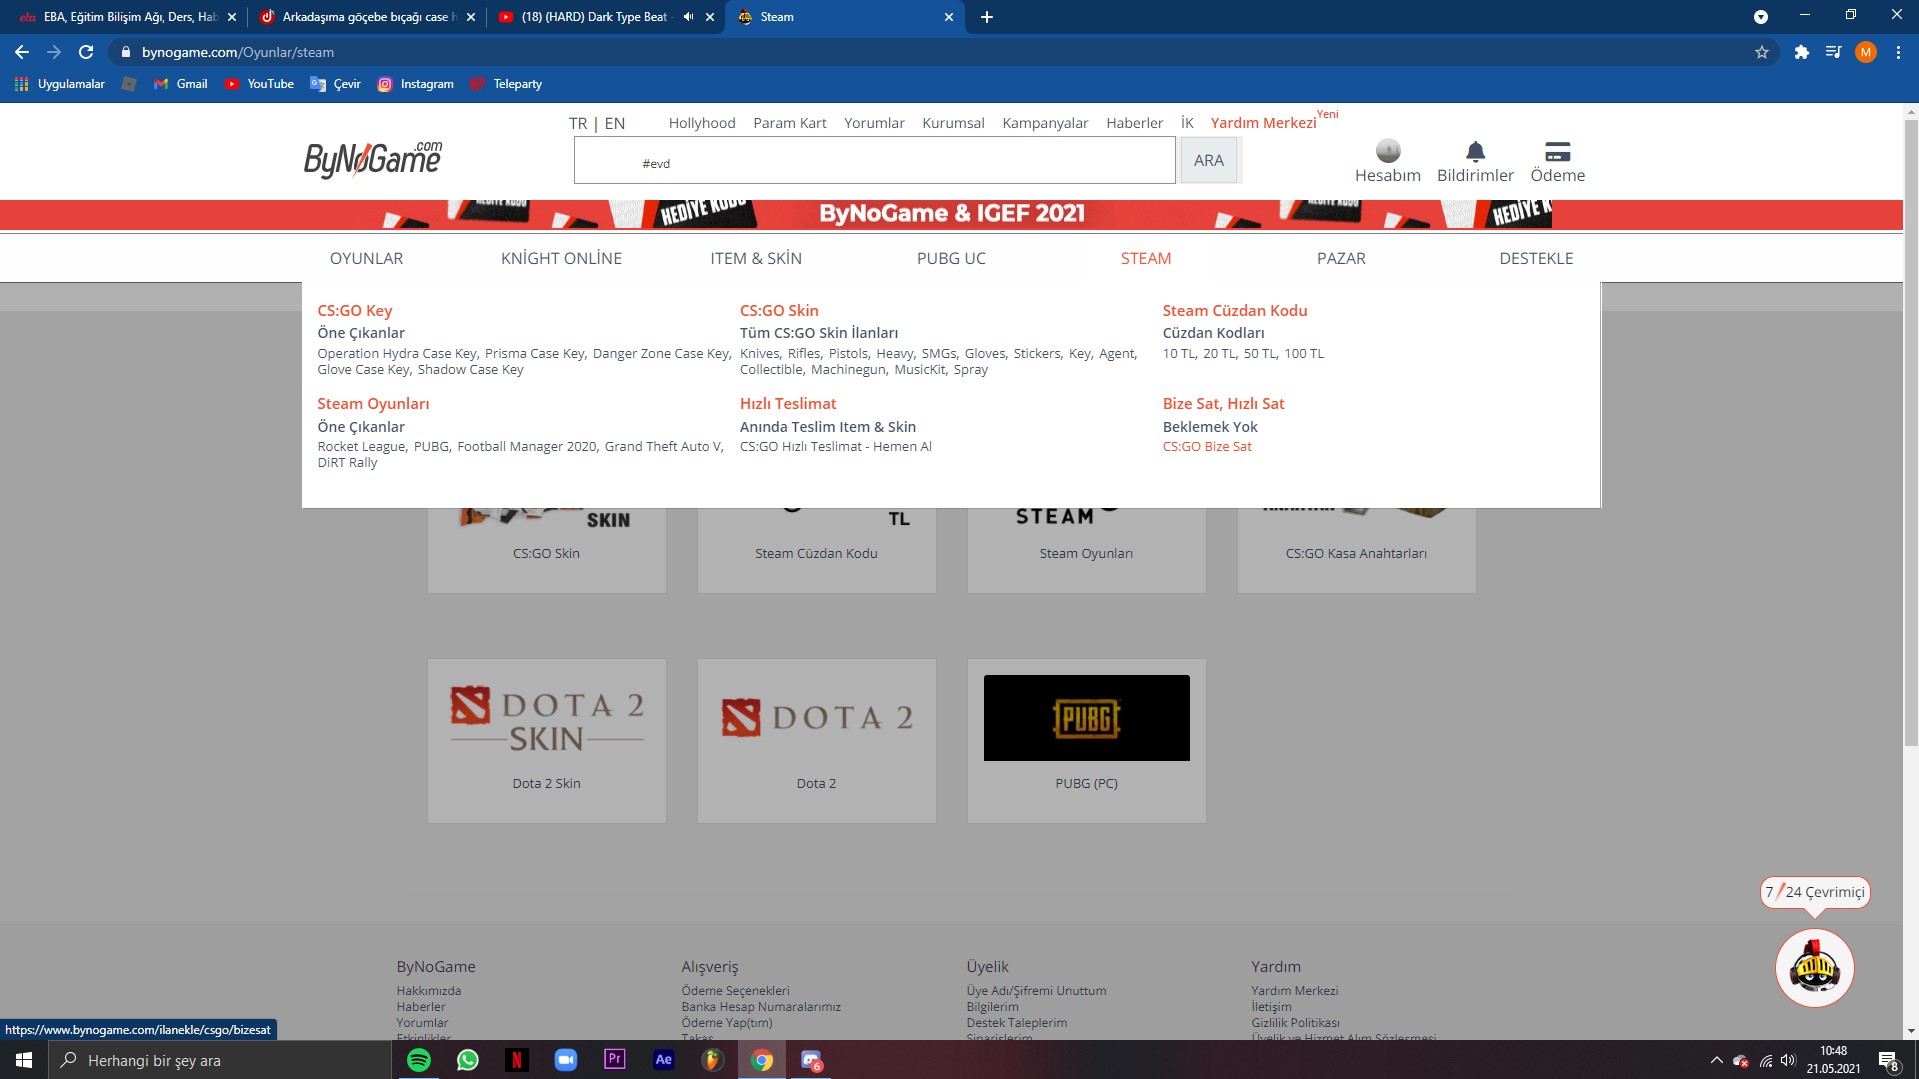Open a new Chrome tab

(986, 17)
